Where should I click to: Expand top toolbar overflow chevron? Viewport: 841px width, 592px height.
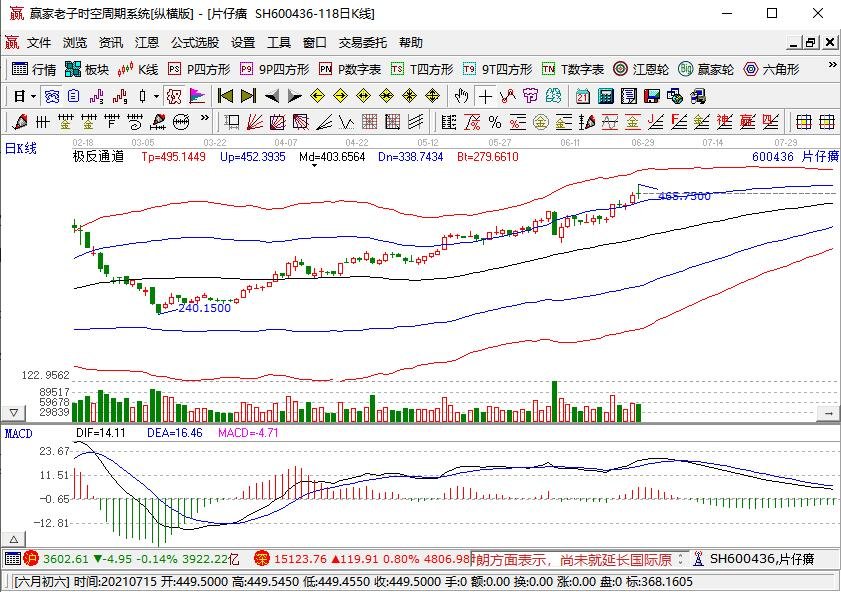[x=832, y=65]
